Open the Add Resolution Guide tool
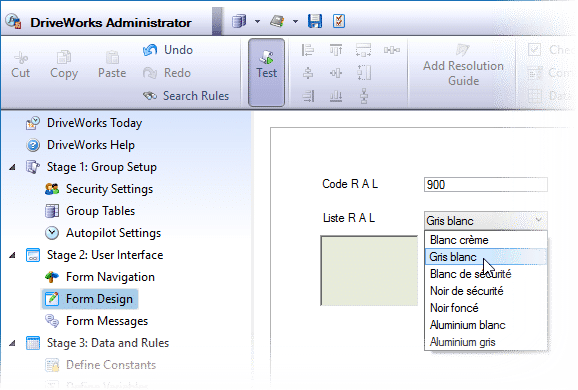 [463, 66]
